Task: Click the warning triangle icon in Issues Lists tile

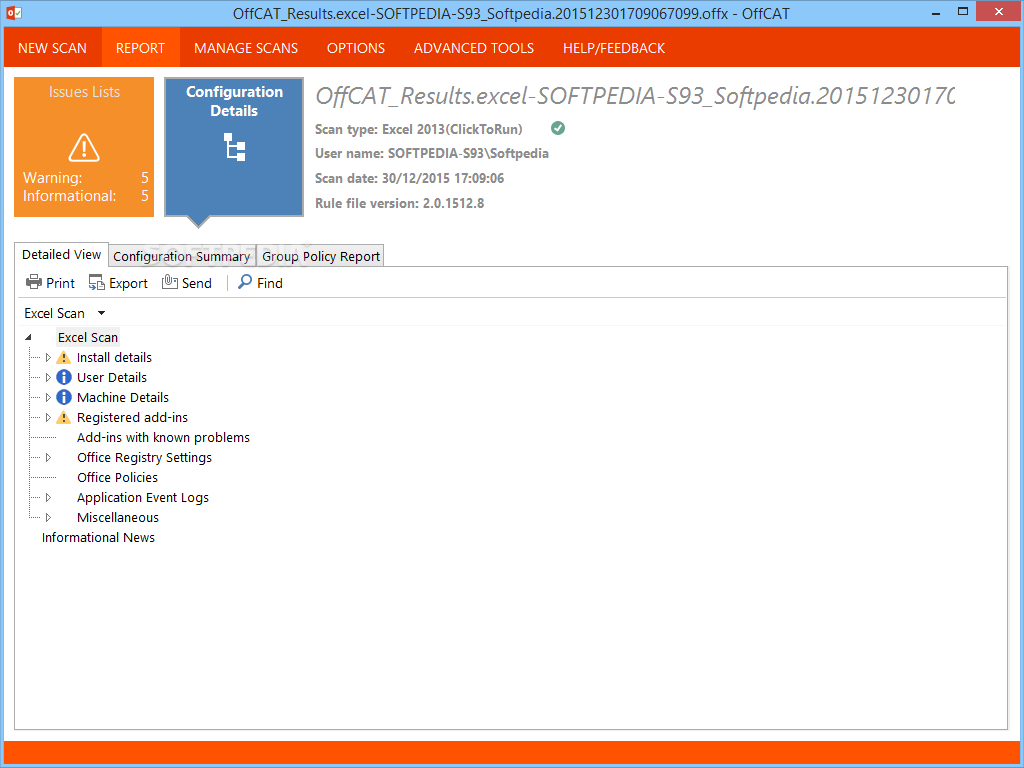Action: [84, 148]
